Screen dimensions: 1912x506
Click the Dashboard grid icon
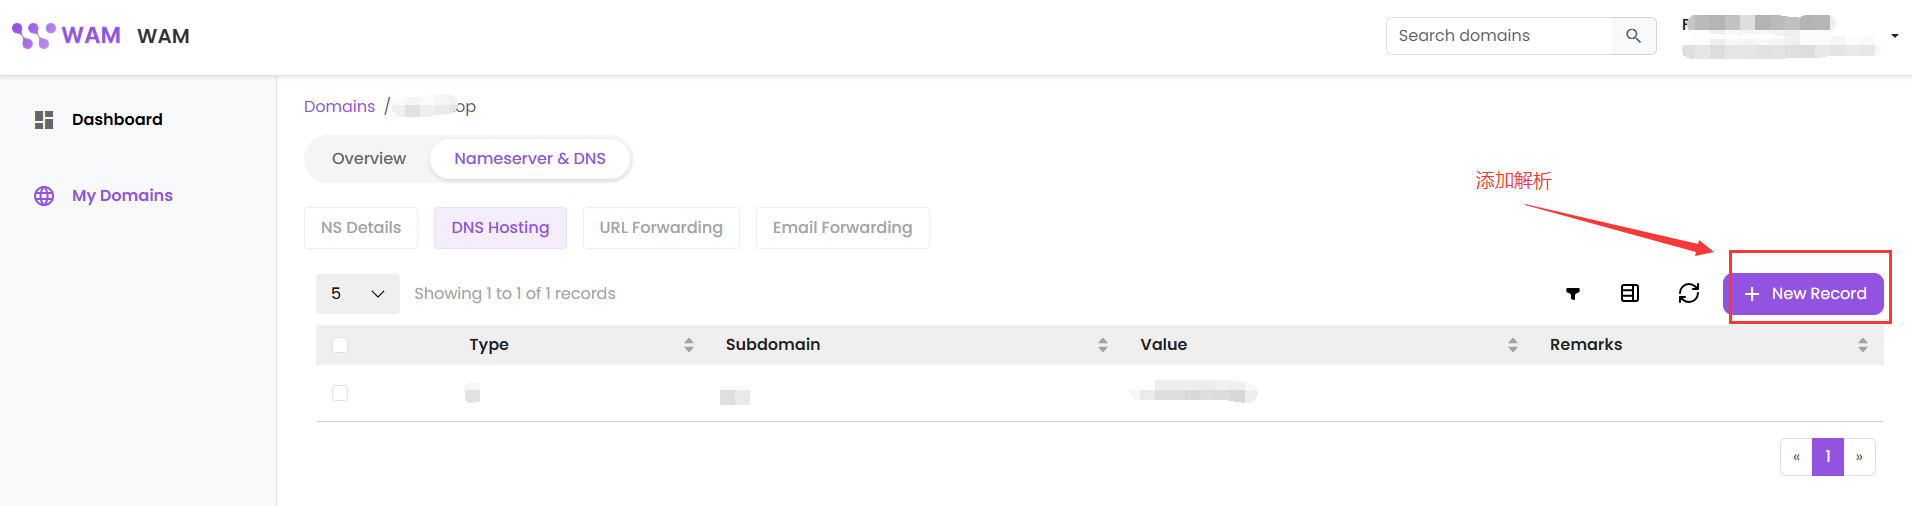coord(44,120)
